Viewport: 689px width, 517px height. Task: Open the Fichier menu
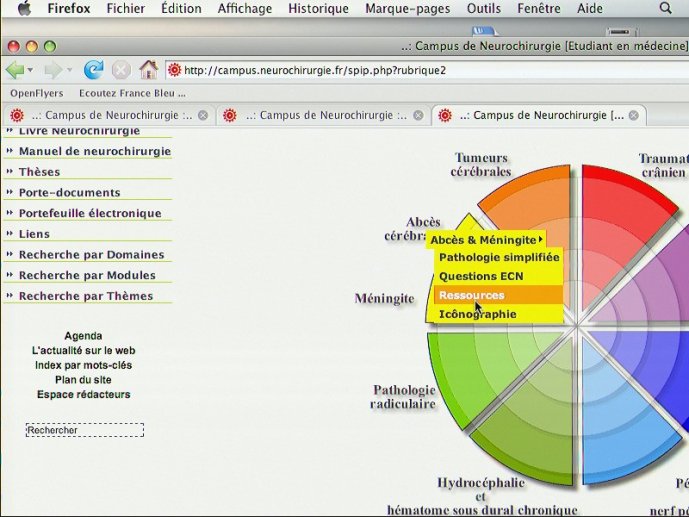pyautogui.click(x=126, y=8)
